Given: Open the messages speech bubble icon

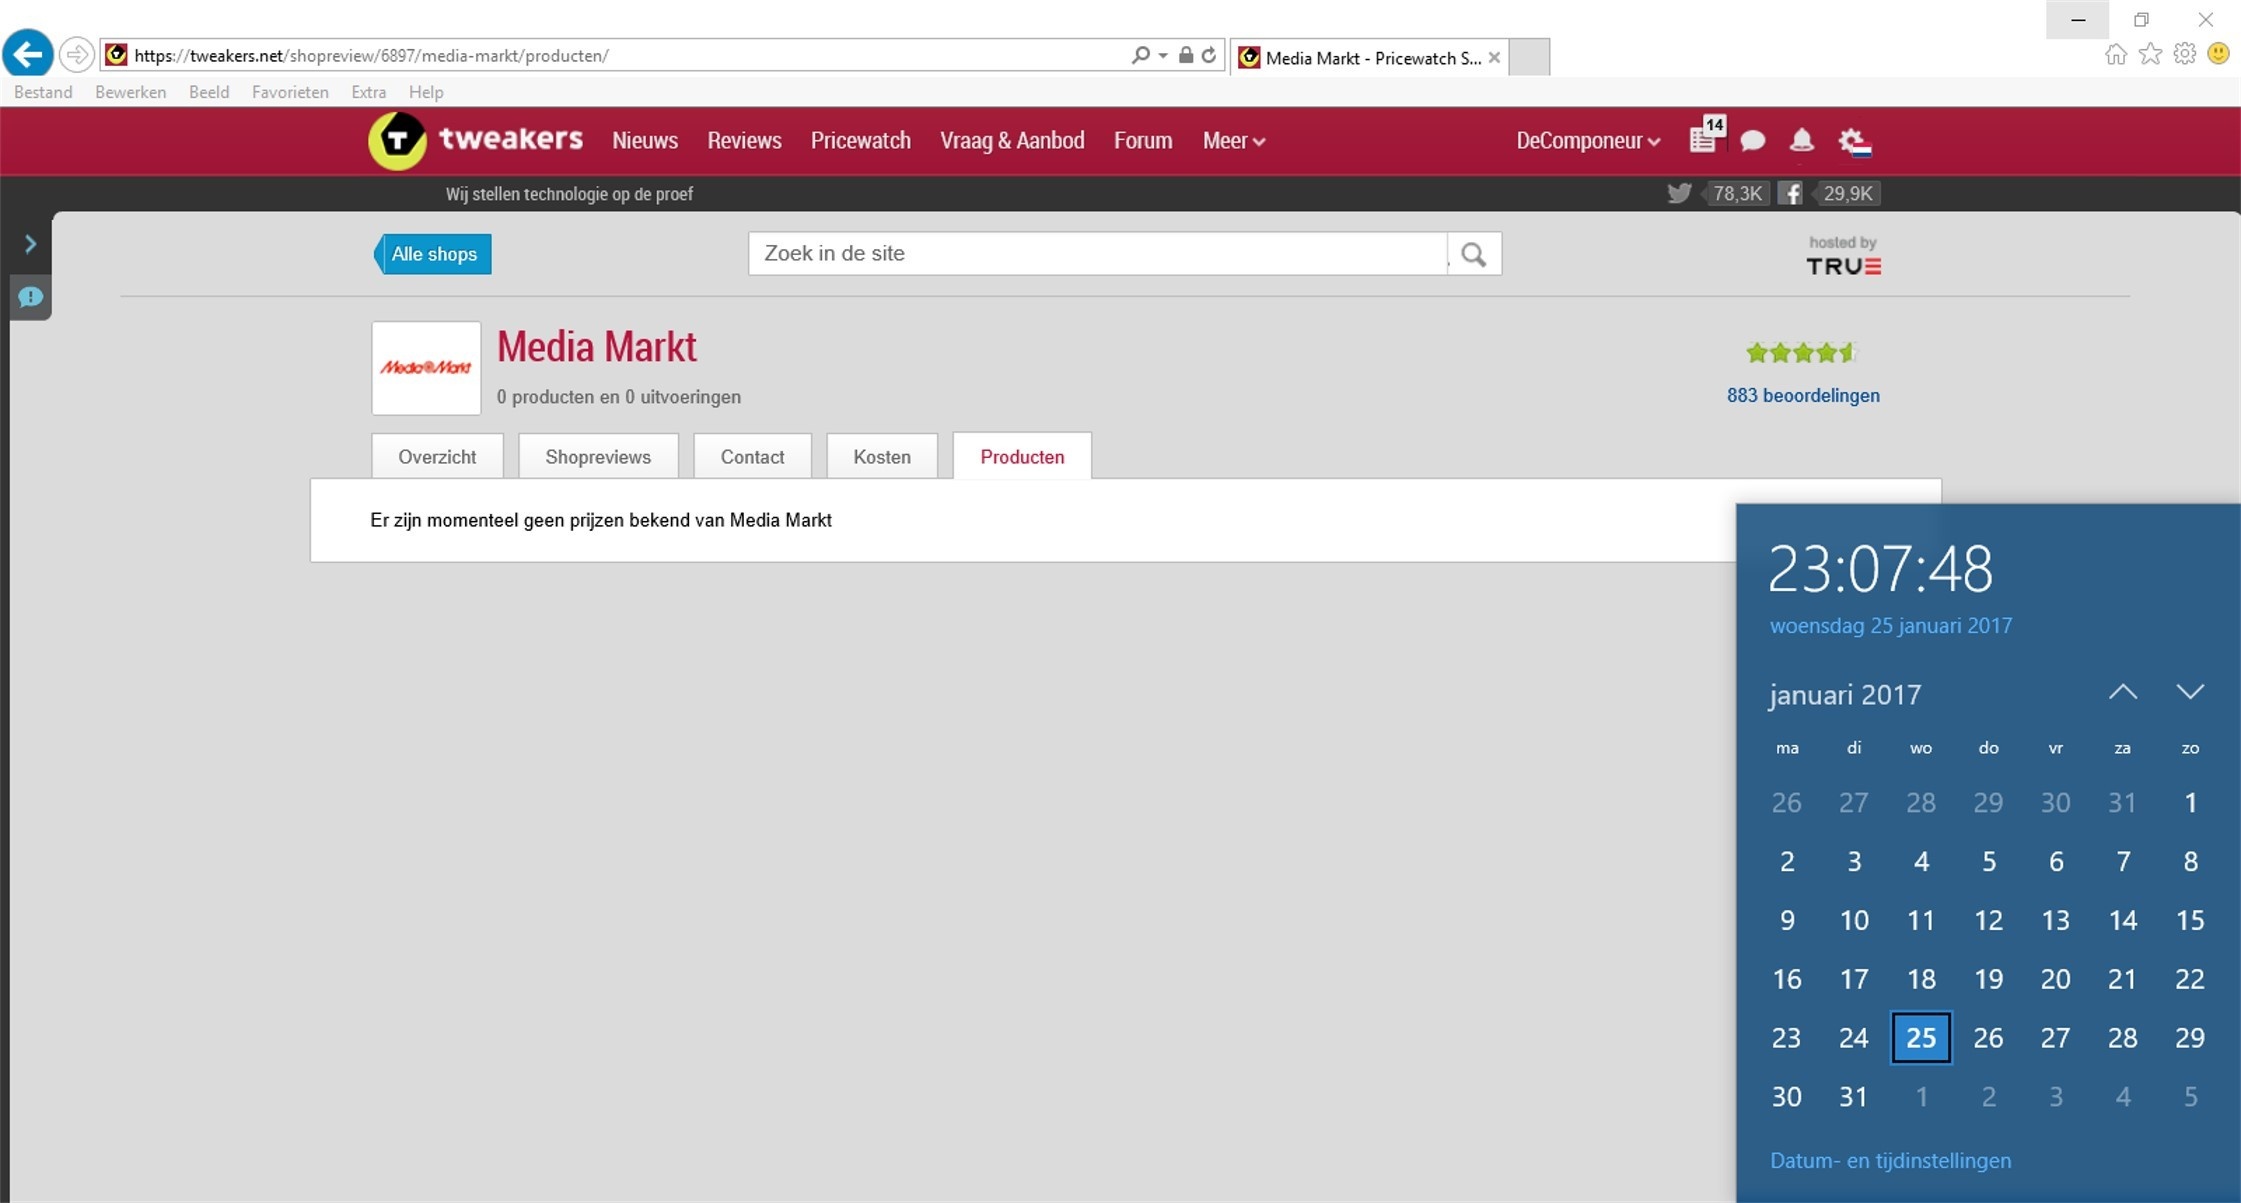Looking at the screenshot, I should [x=1752, y=141].
